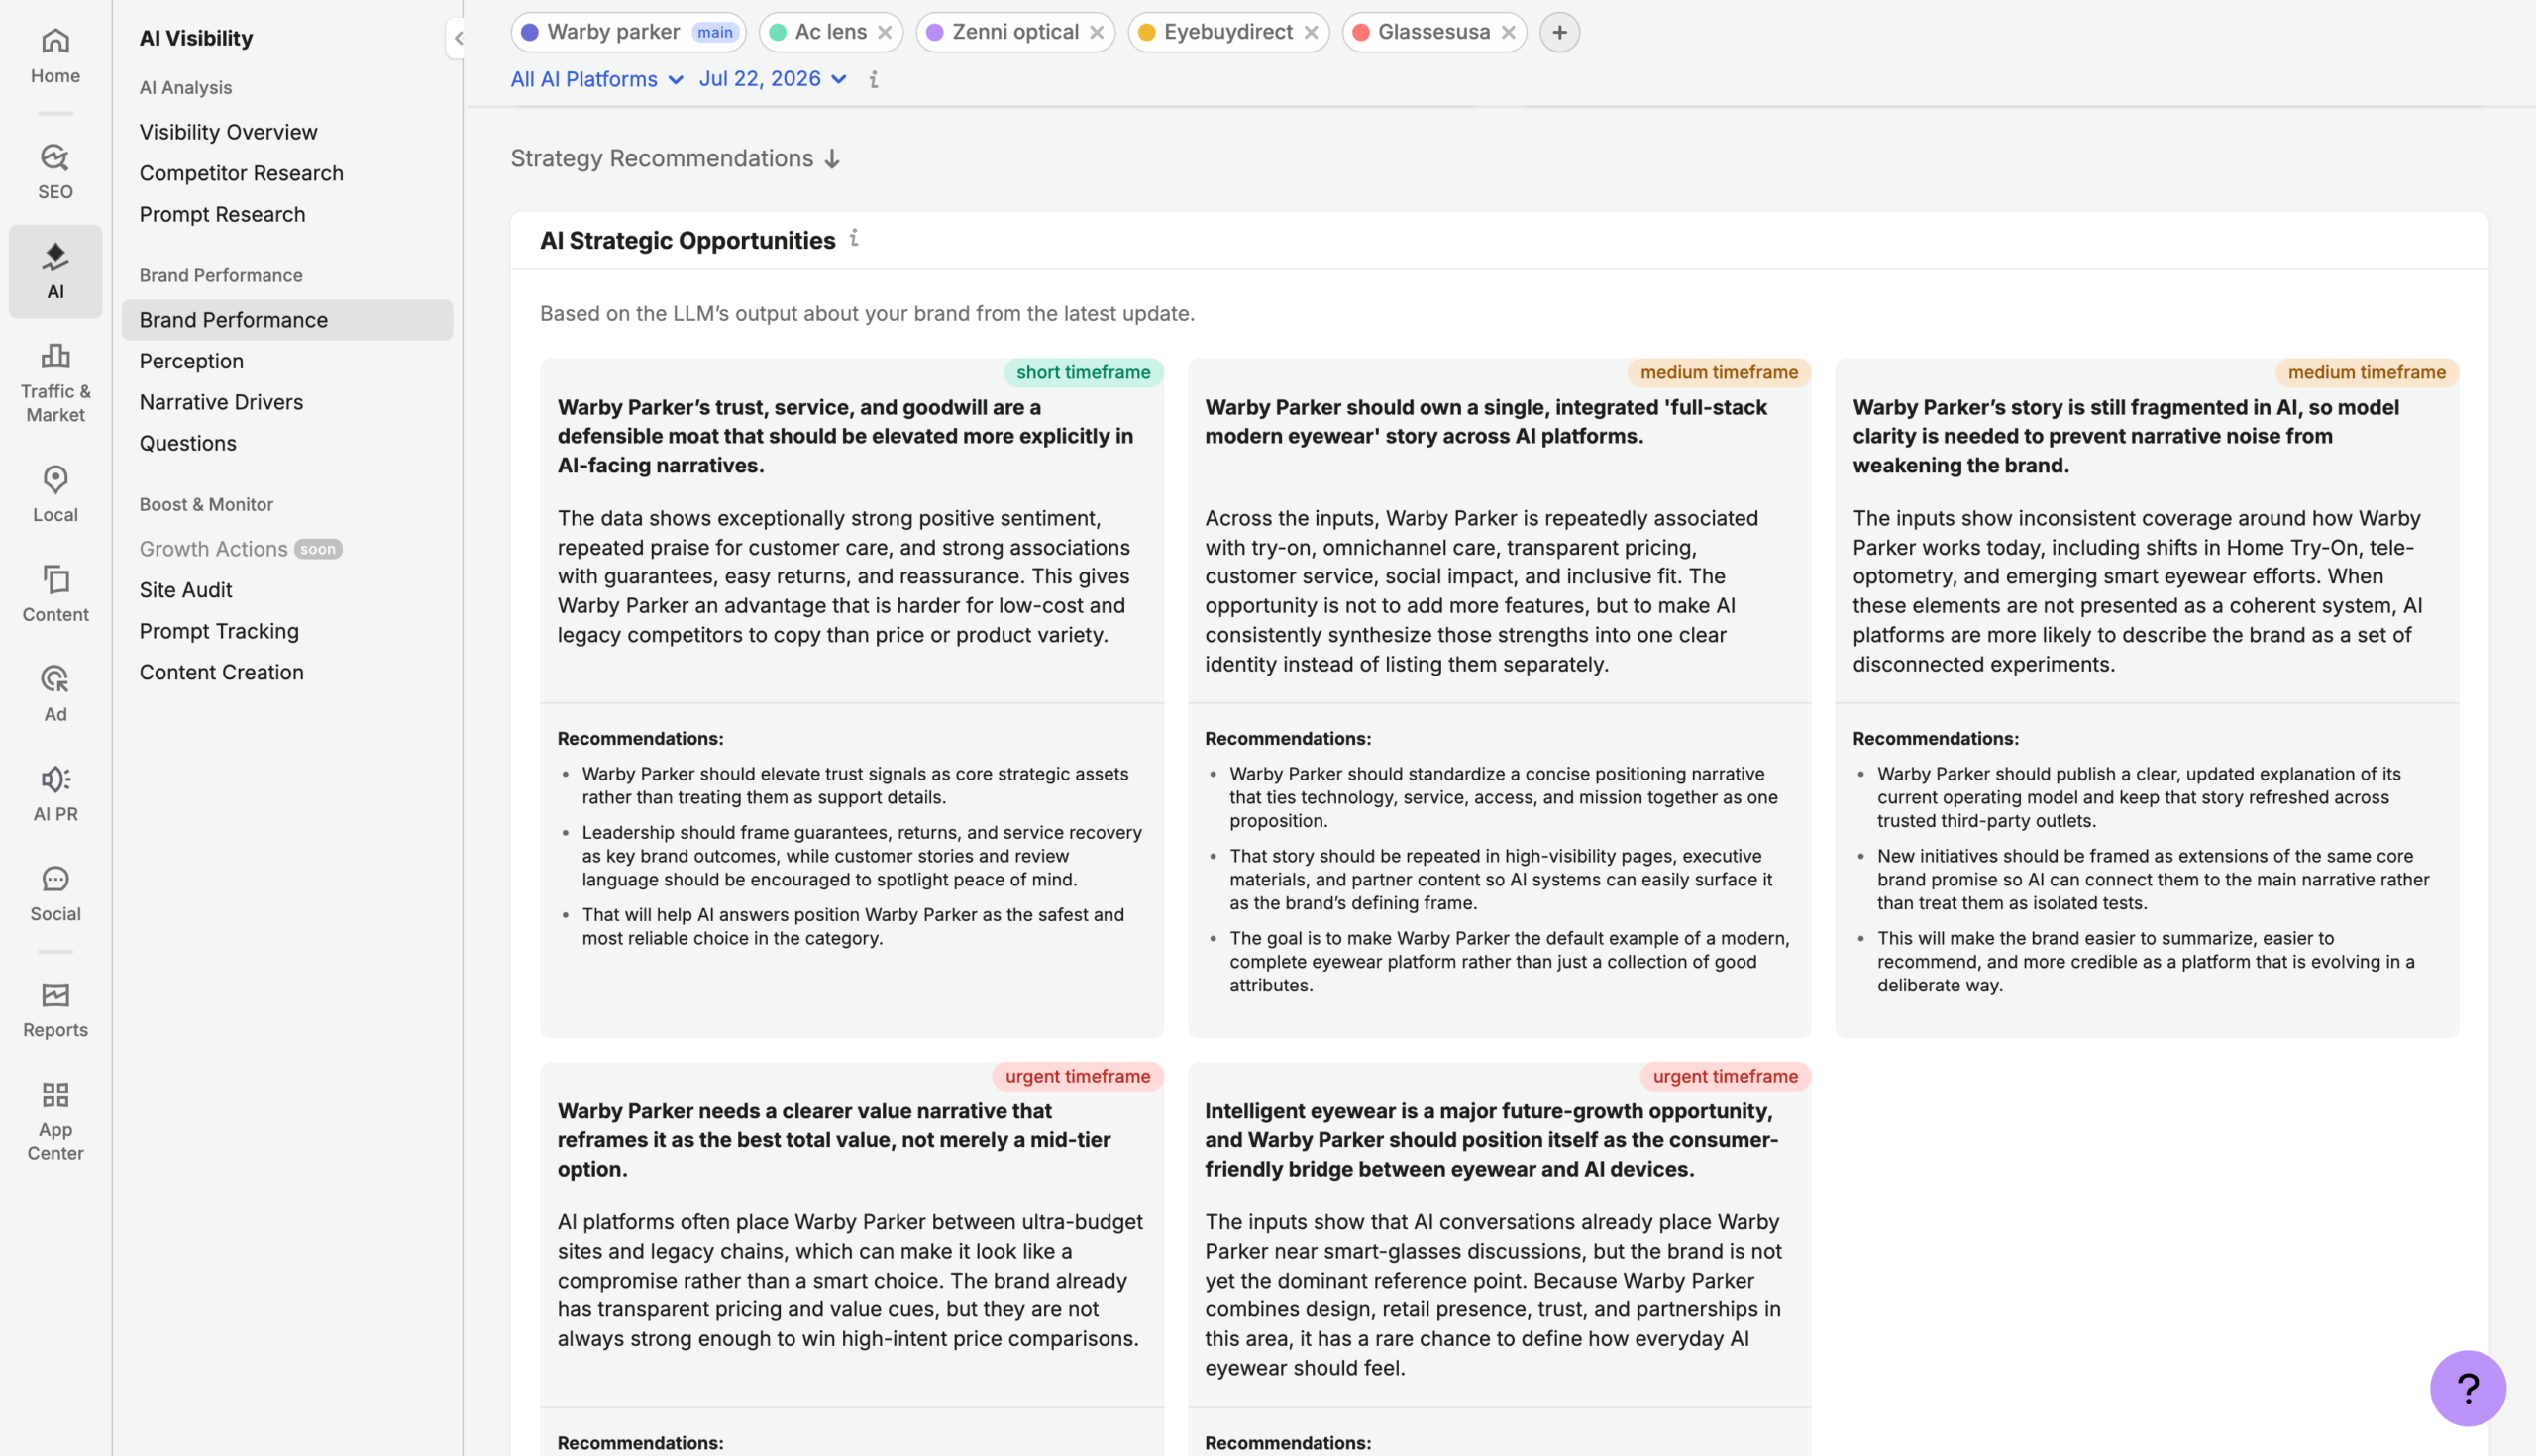The image size is (2536, 1456).
Task: Click the short timeframe badge
Action: [1083, 372]
